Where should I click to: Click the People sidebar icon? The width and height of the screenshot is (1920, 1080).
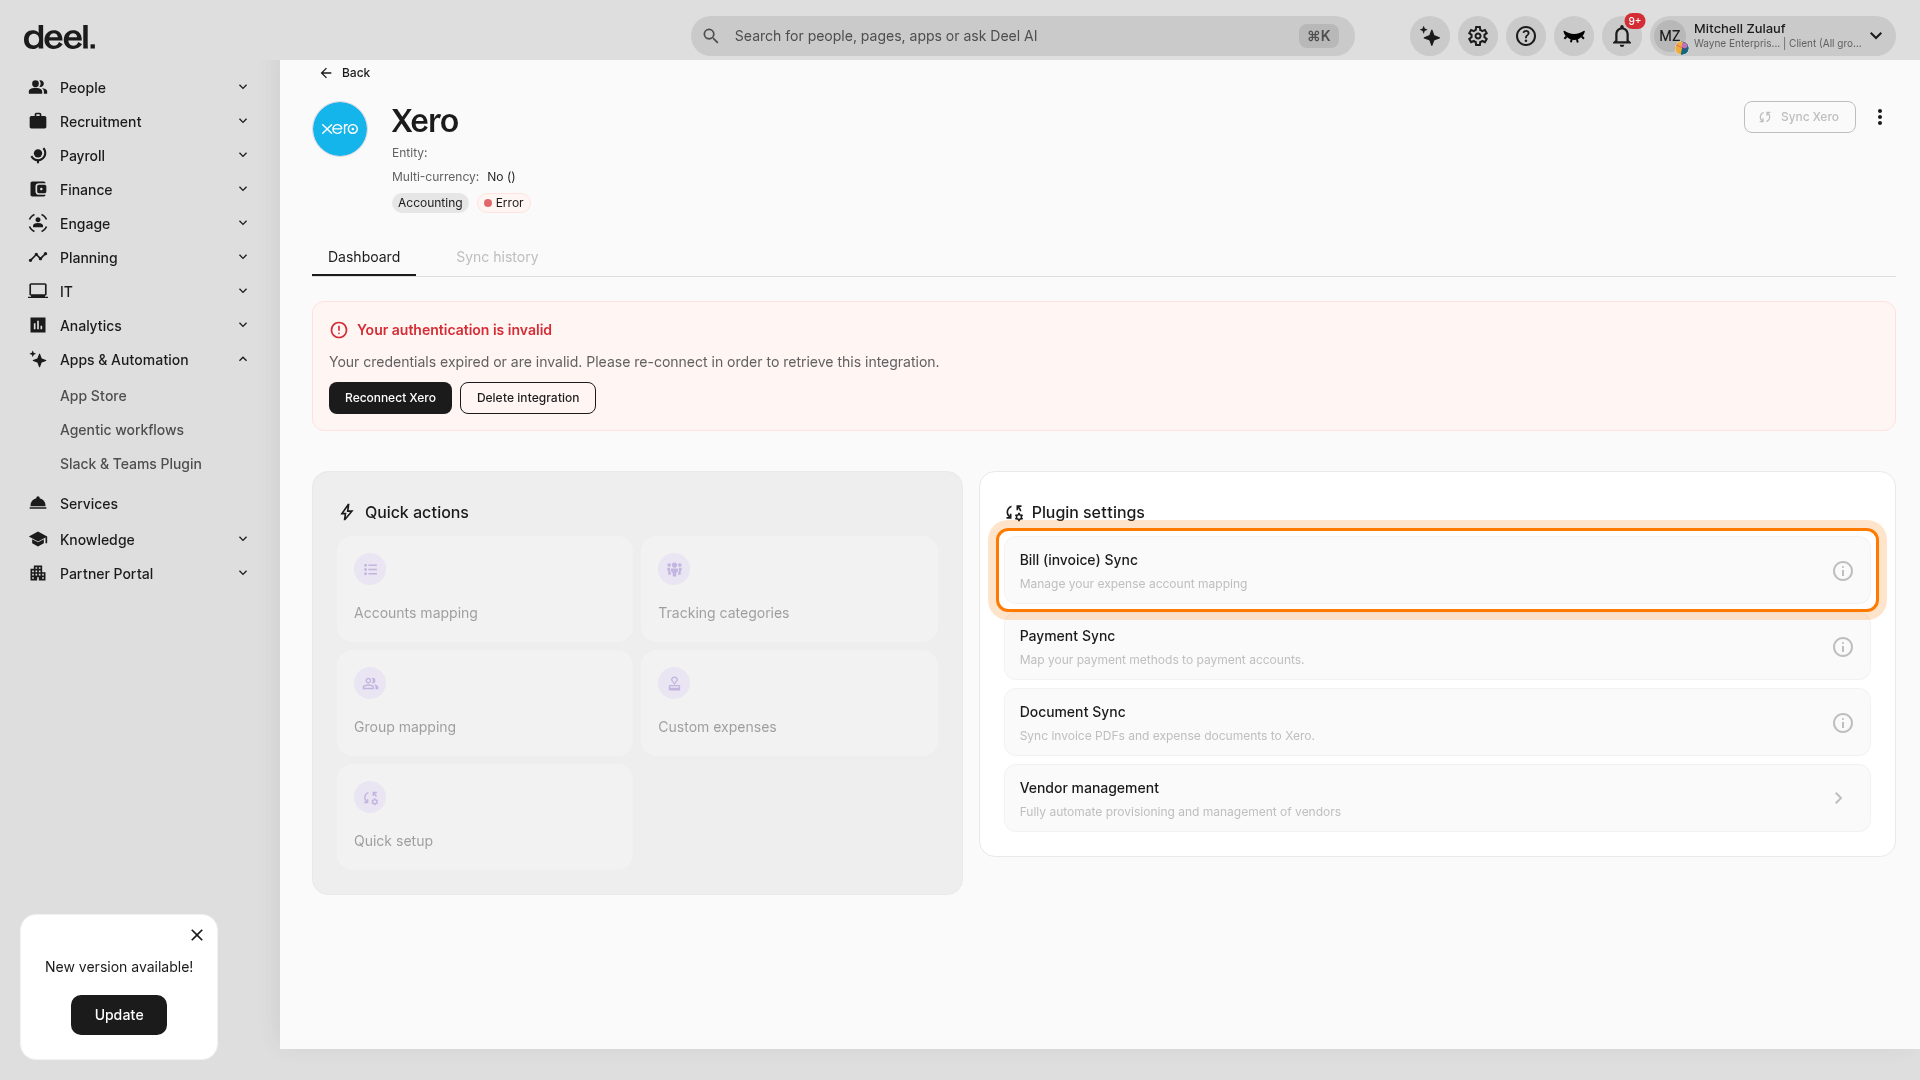point(38,87)
